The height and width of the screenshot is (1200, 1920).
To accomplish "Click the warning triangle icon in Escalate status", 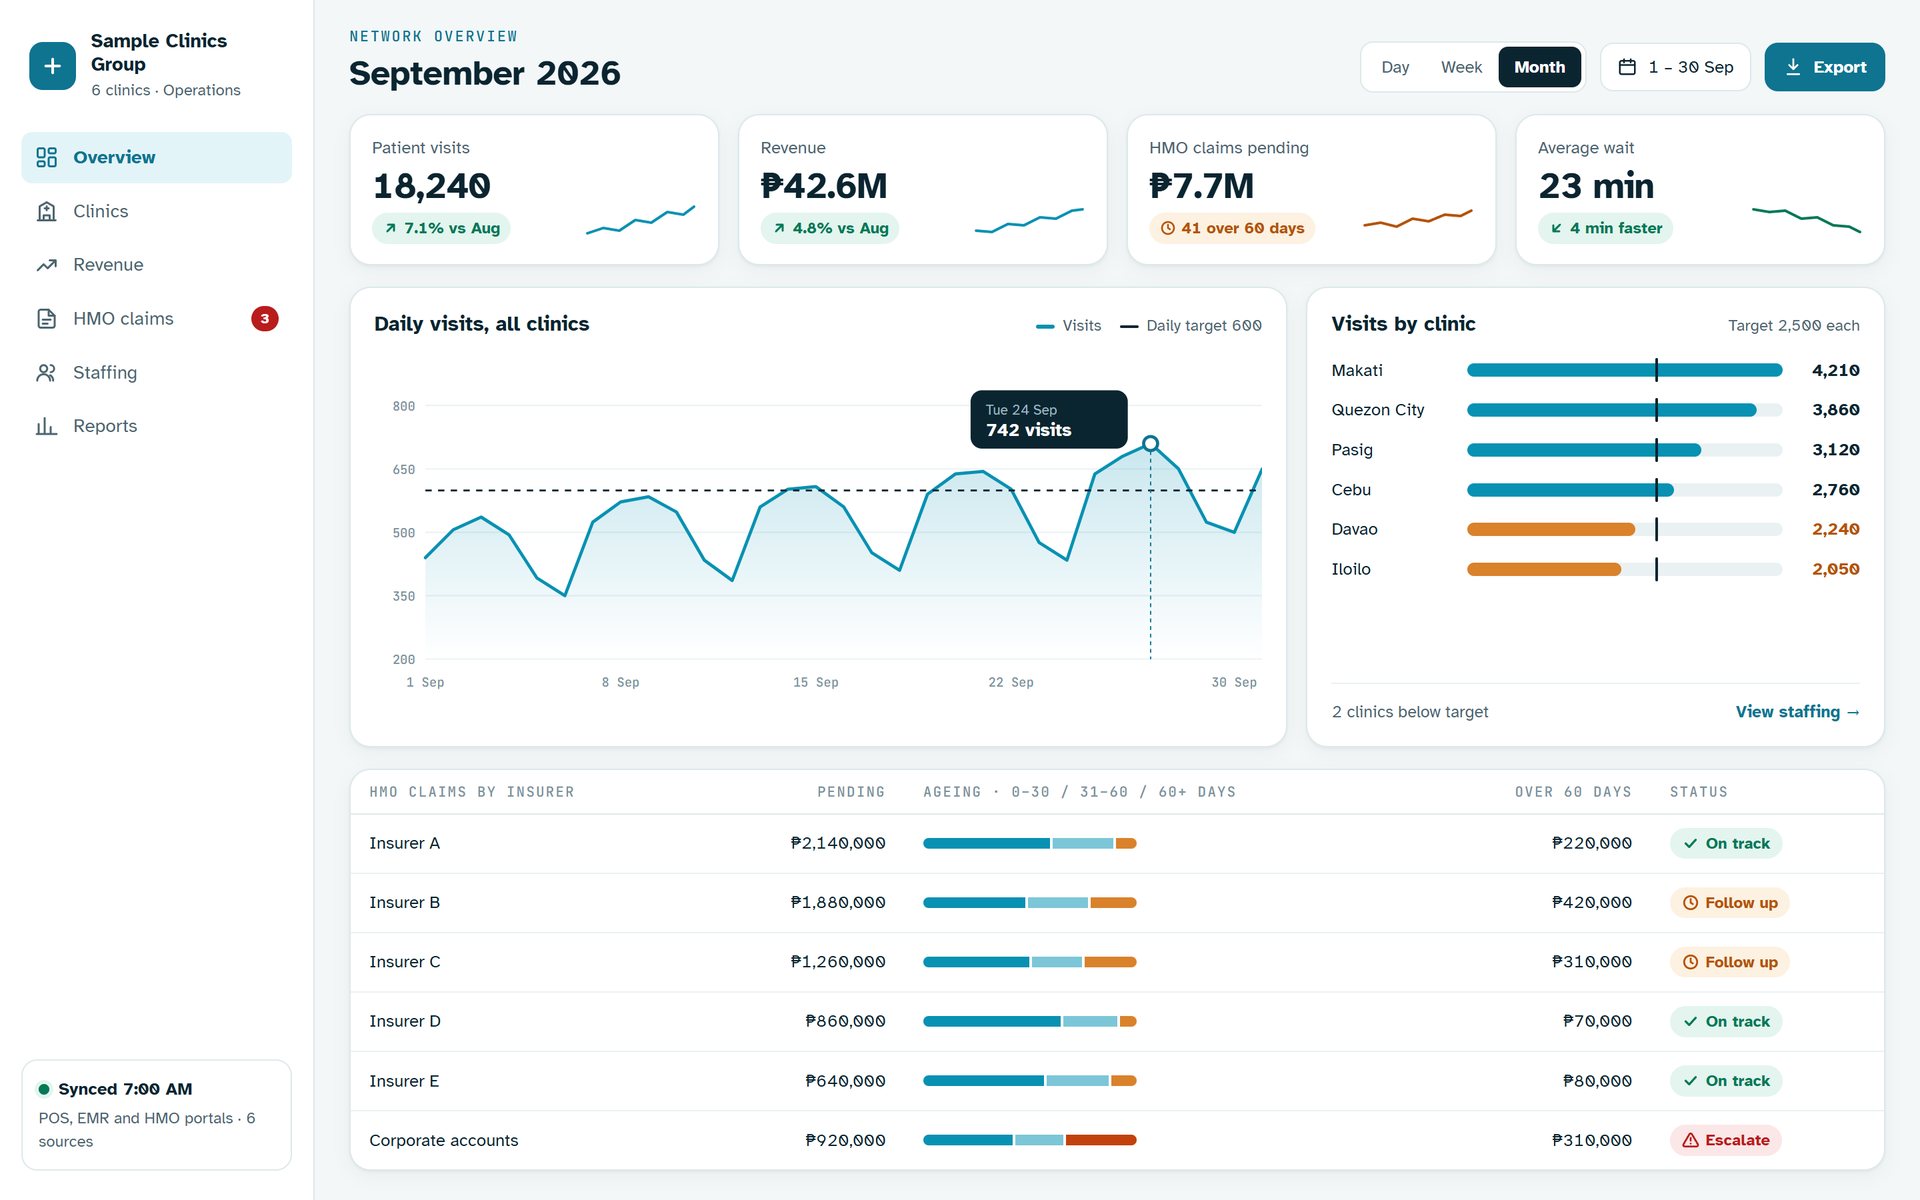I will pos(1690,1140).
